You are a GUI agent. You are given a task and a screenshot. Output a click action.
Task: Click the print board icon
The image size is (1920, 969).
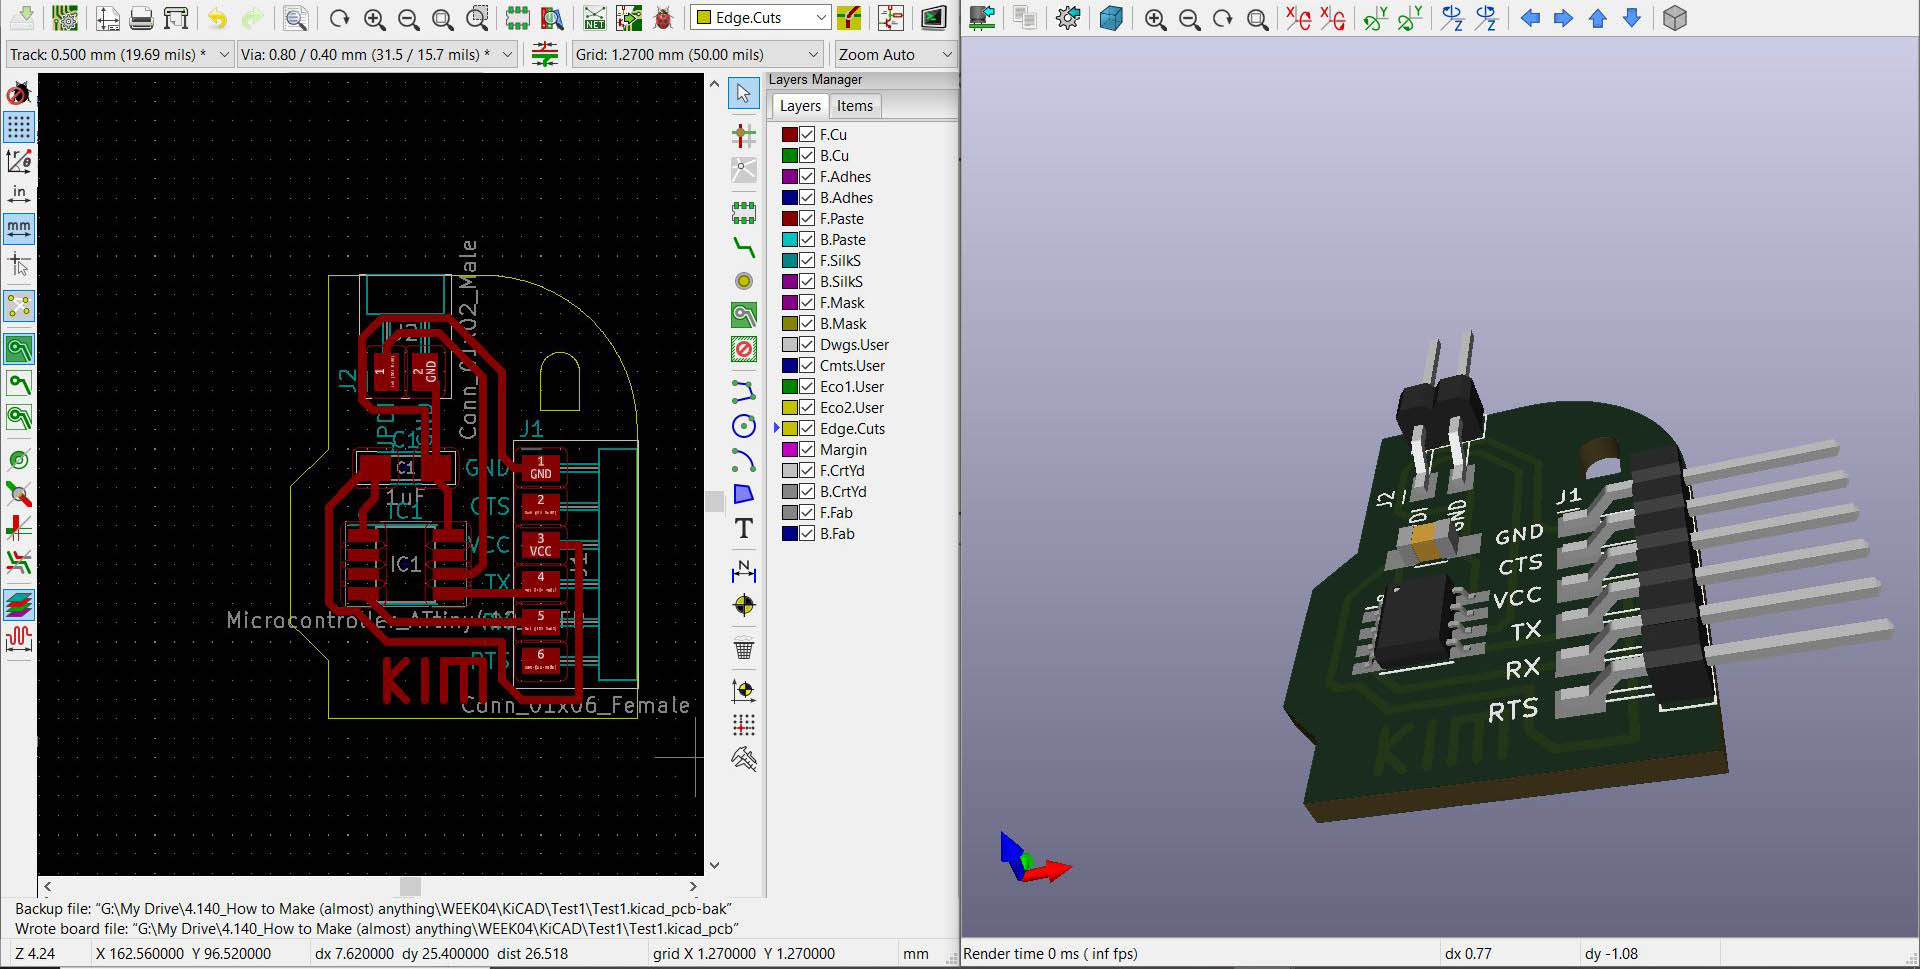141,18
